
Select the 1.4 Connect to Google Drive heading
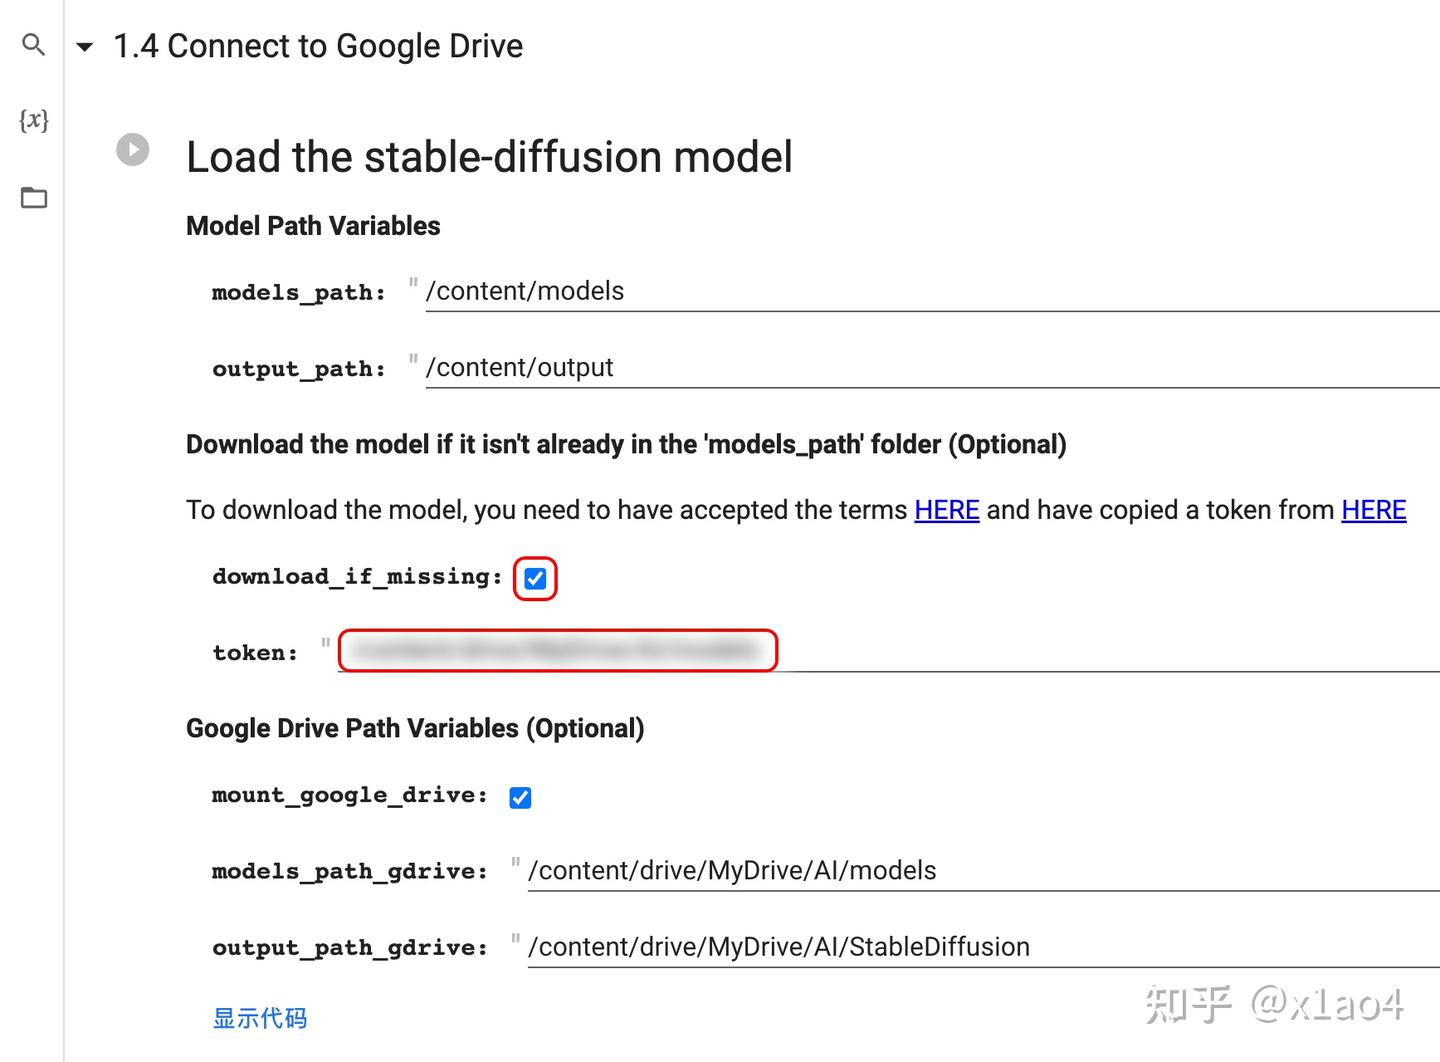tap(318, 46)
